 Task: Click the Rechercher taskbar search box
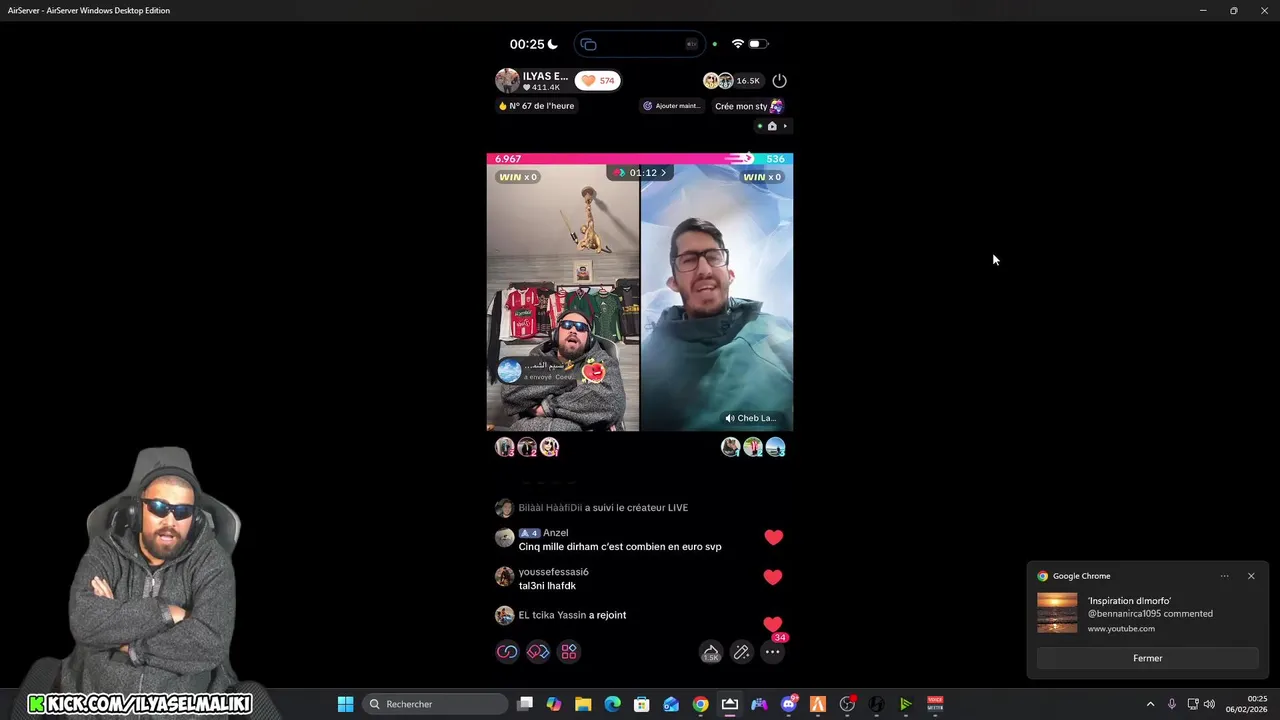pyautogui.click(x=435, y=704)
